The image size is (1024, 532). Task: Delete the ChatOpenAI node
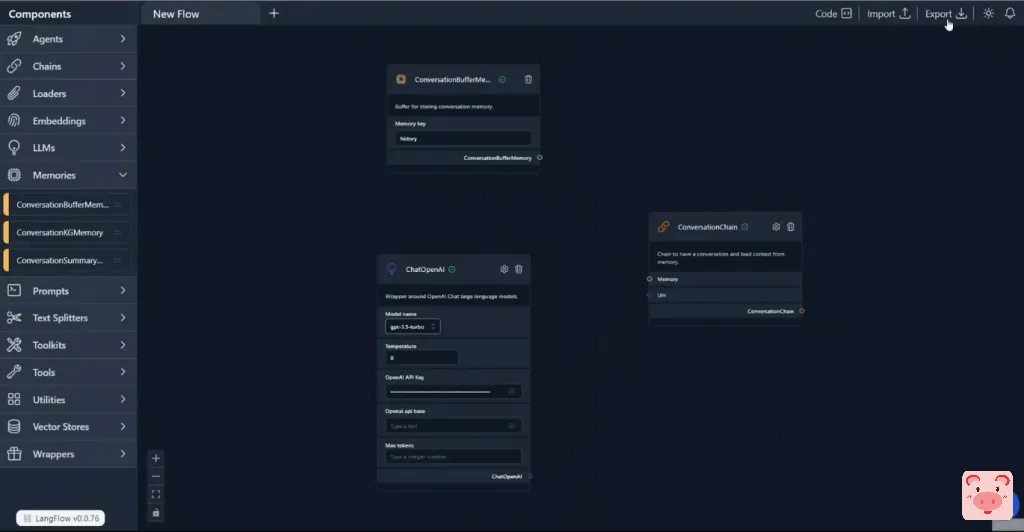pos(519,269)
